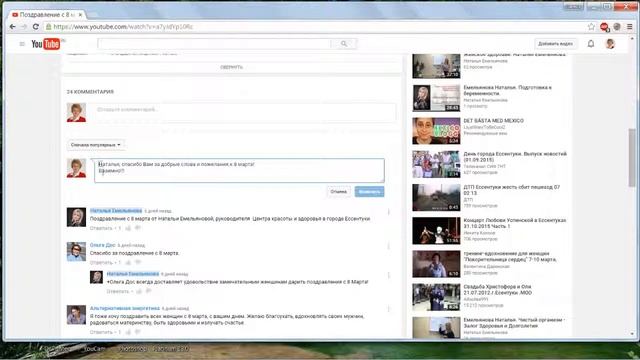Open Ольга Дос's avatar
The image size is (640, 360).
[76, 251]
